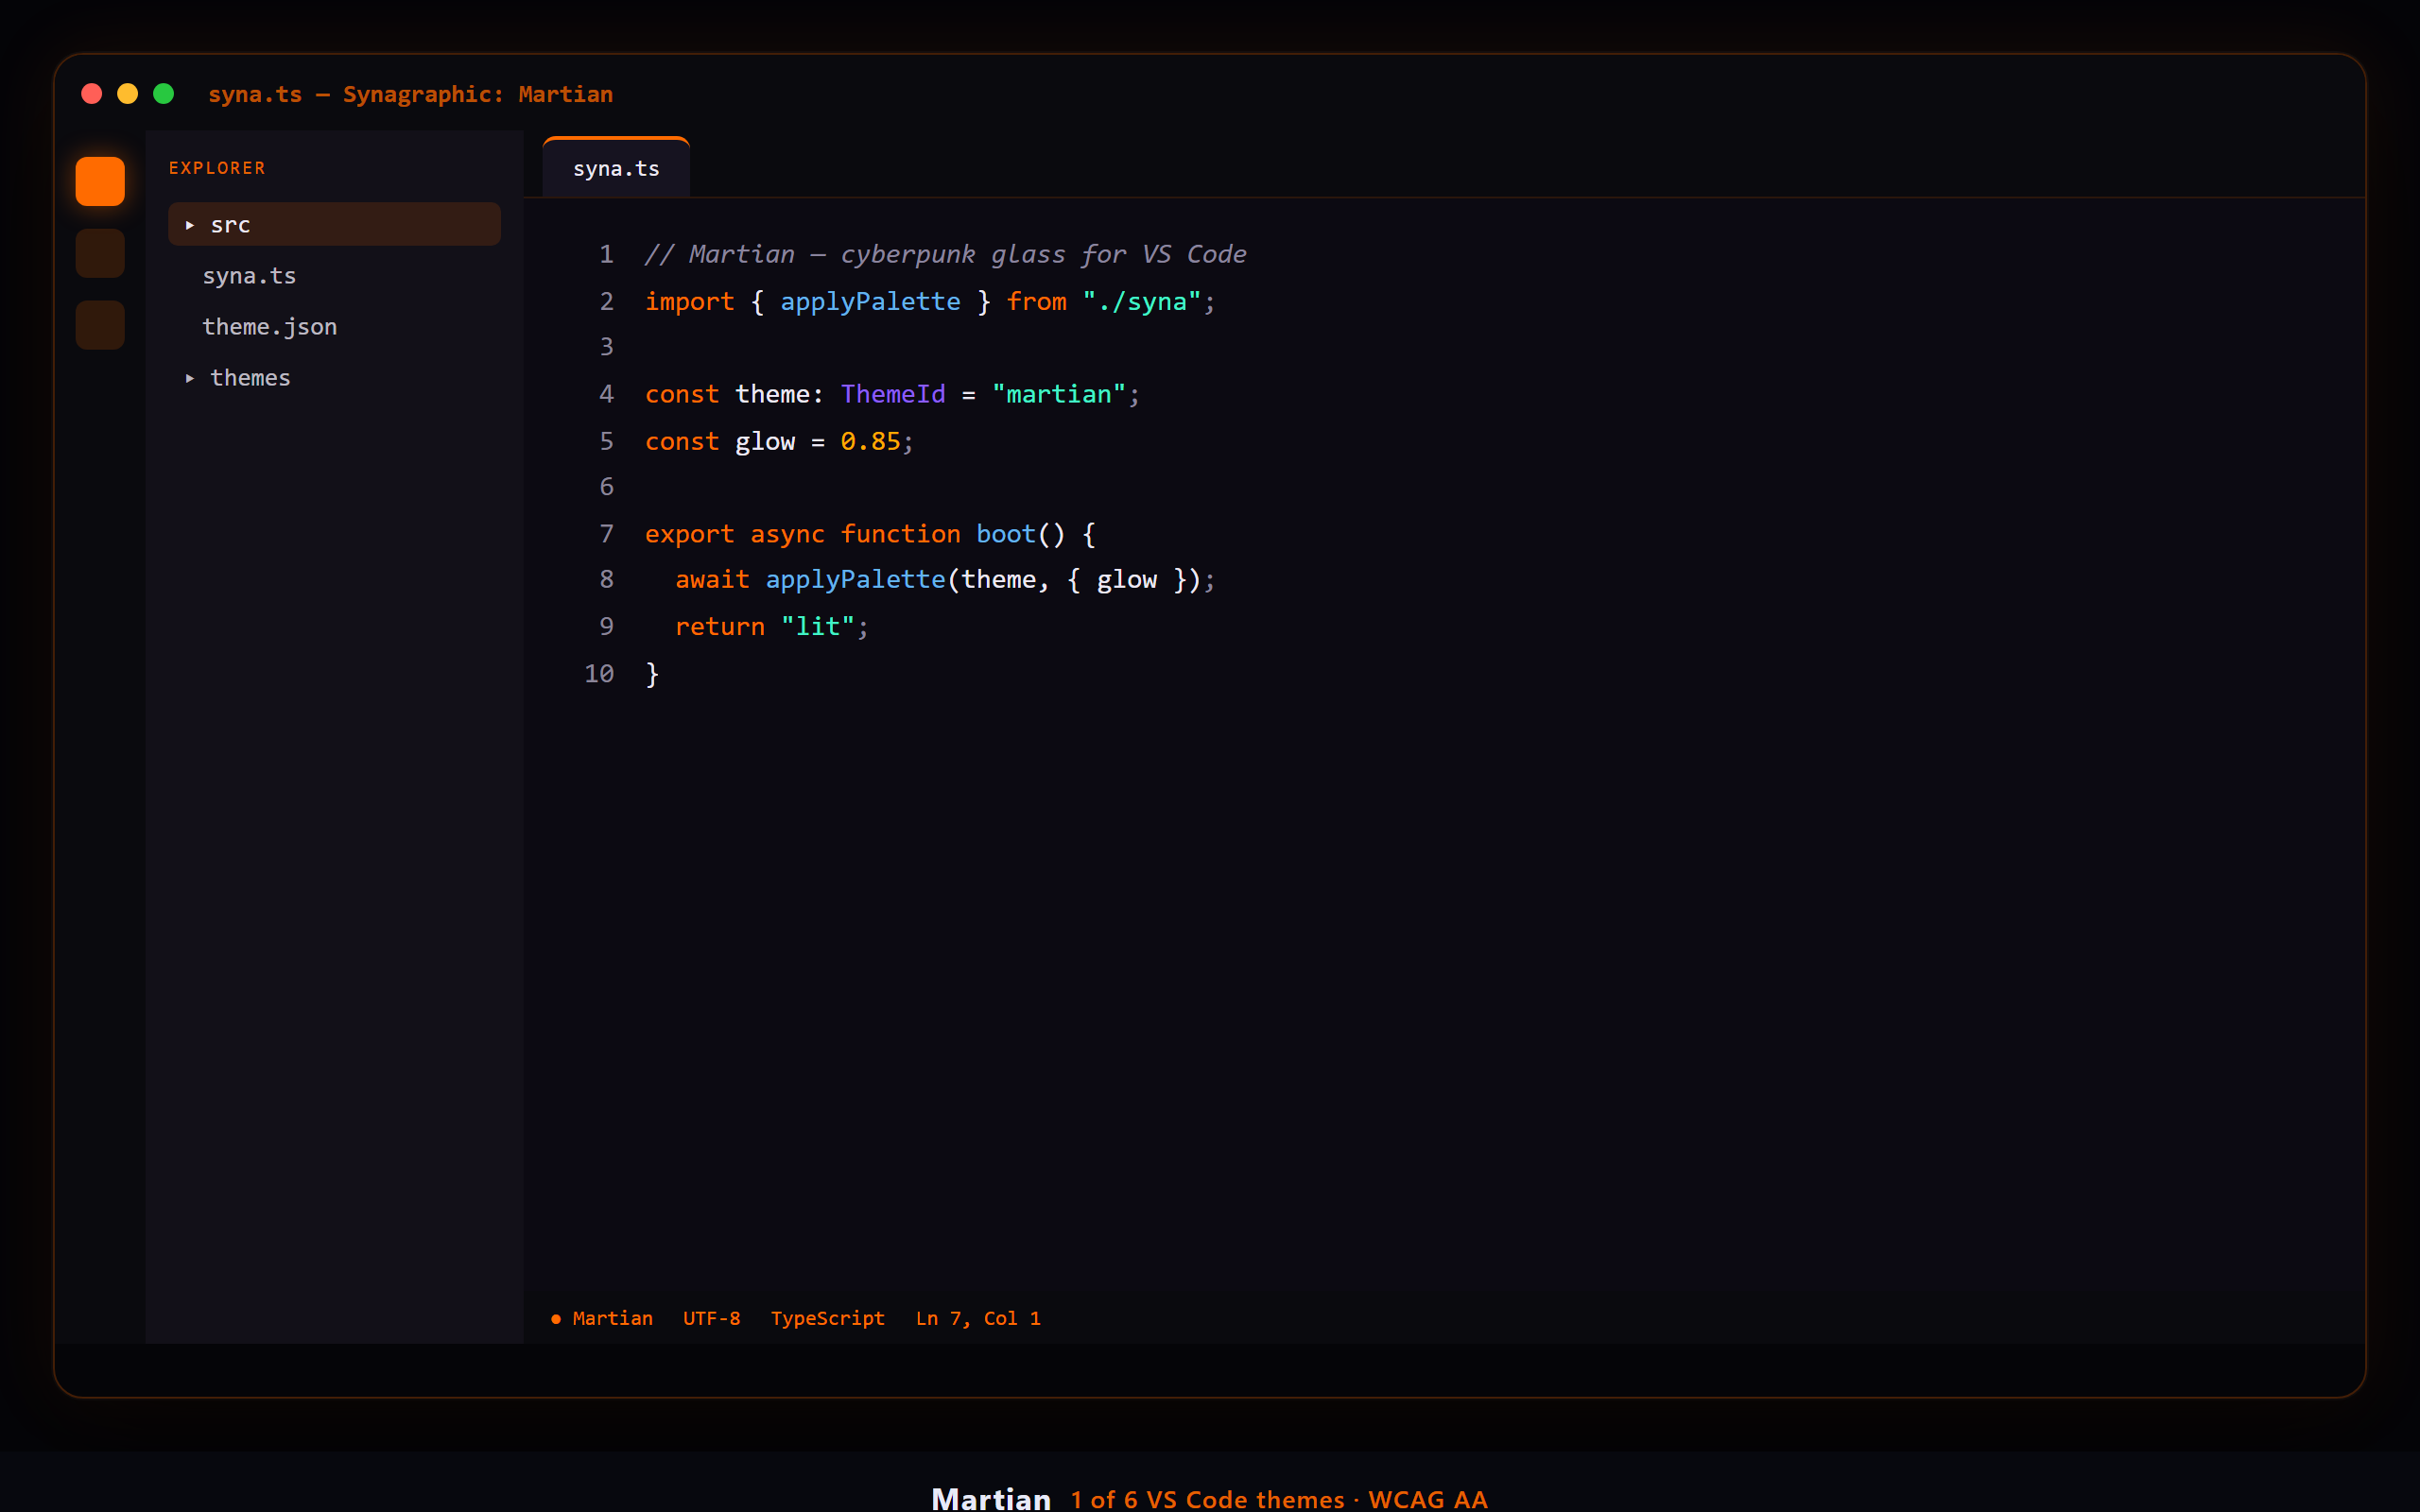
Task: Click the TypeScript language mode entry
Action: pos(827,1318)
